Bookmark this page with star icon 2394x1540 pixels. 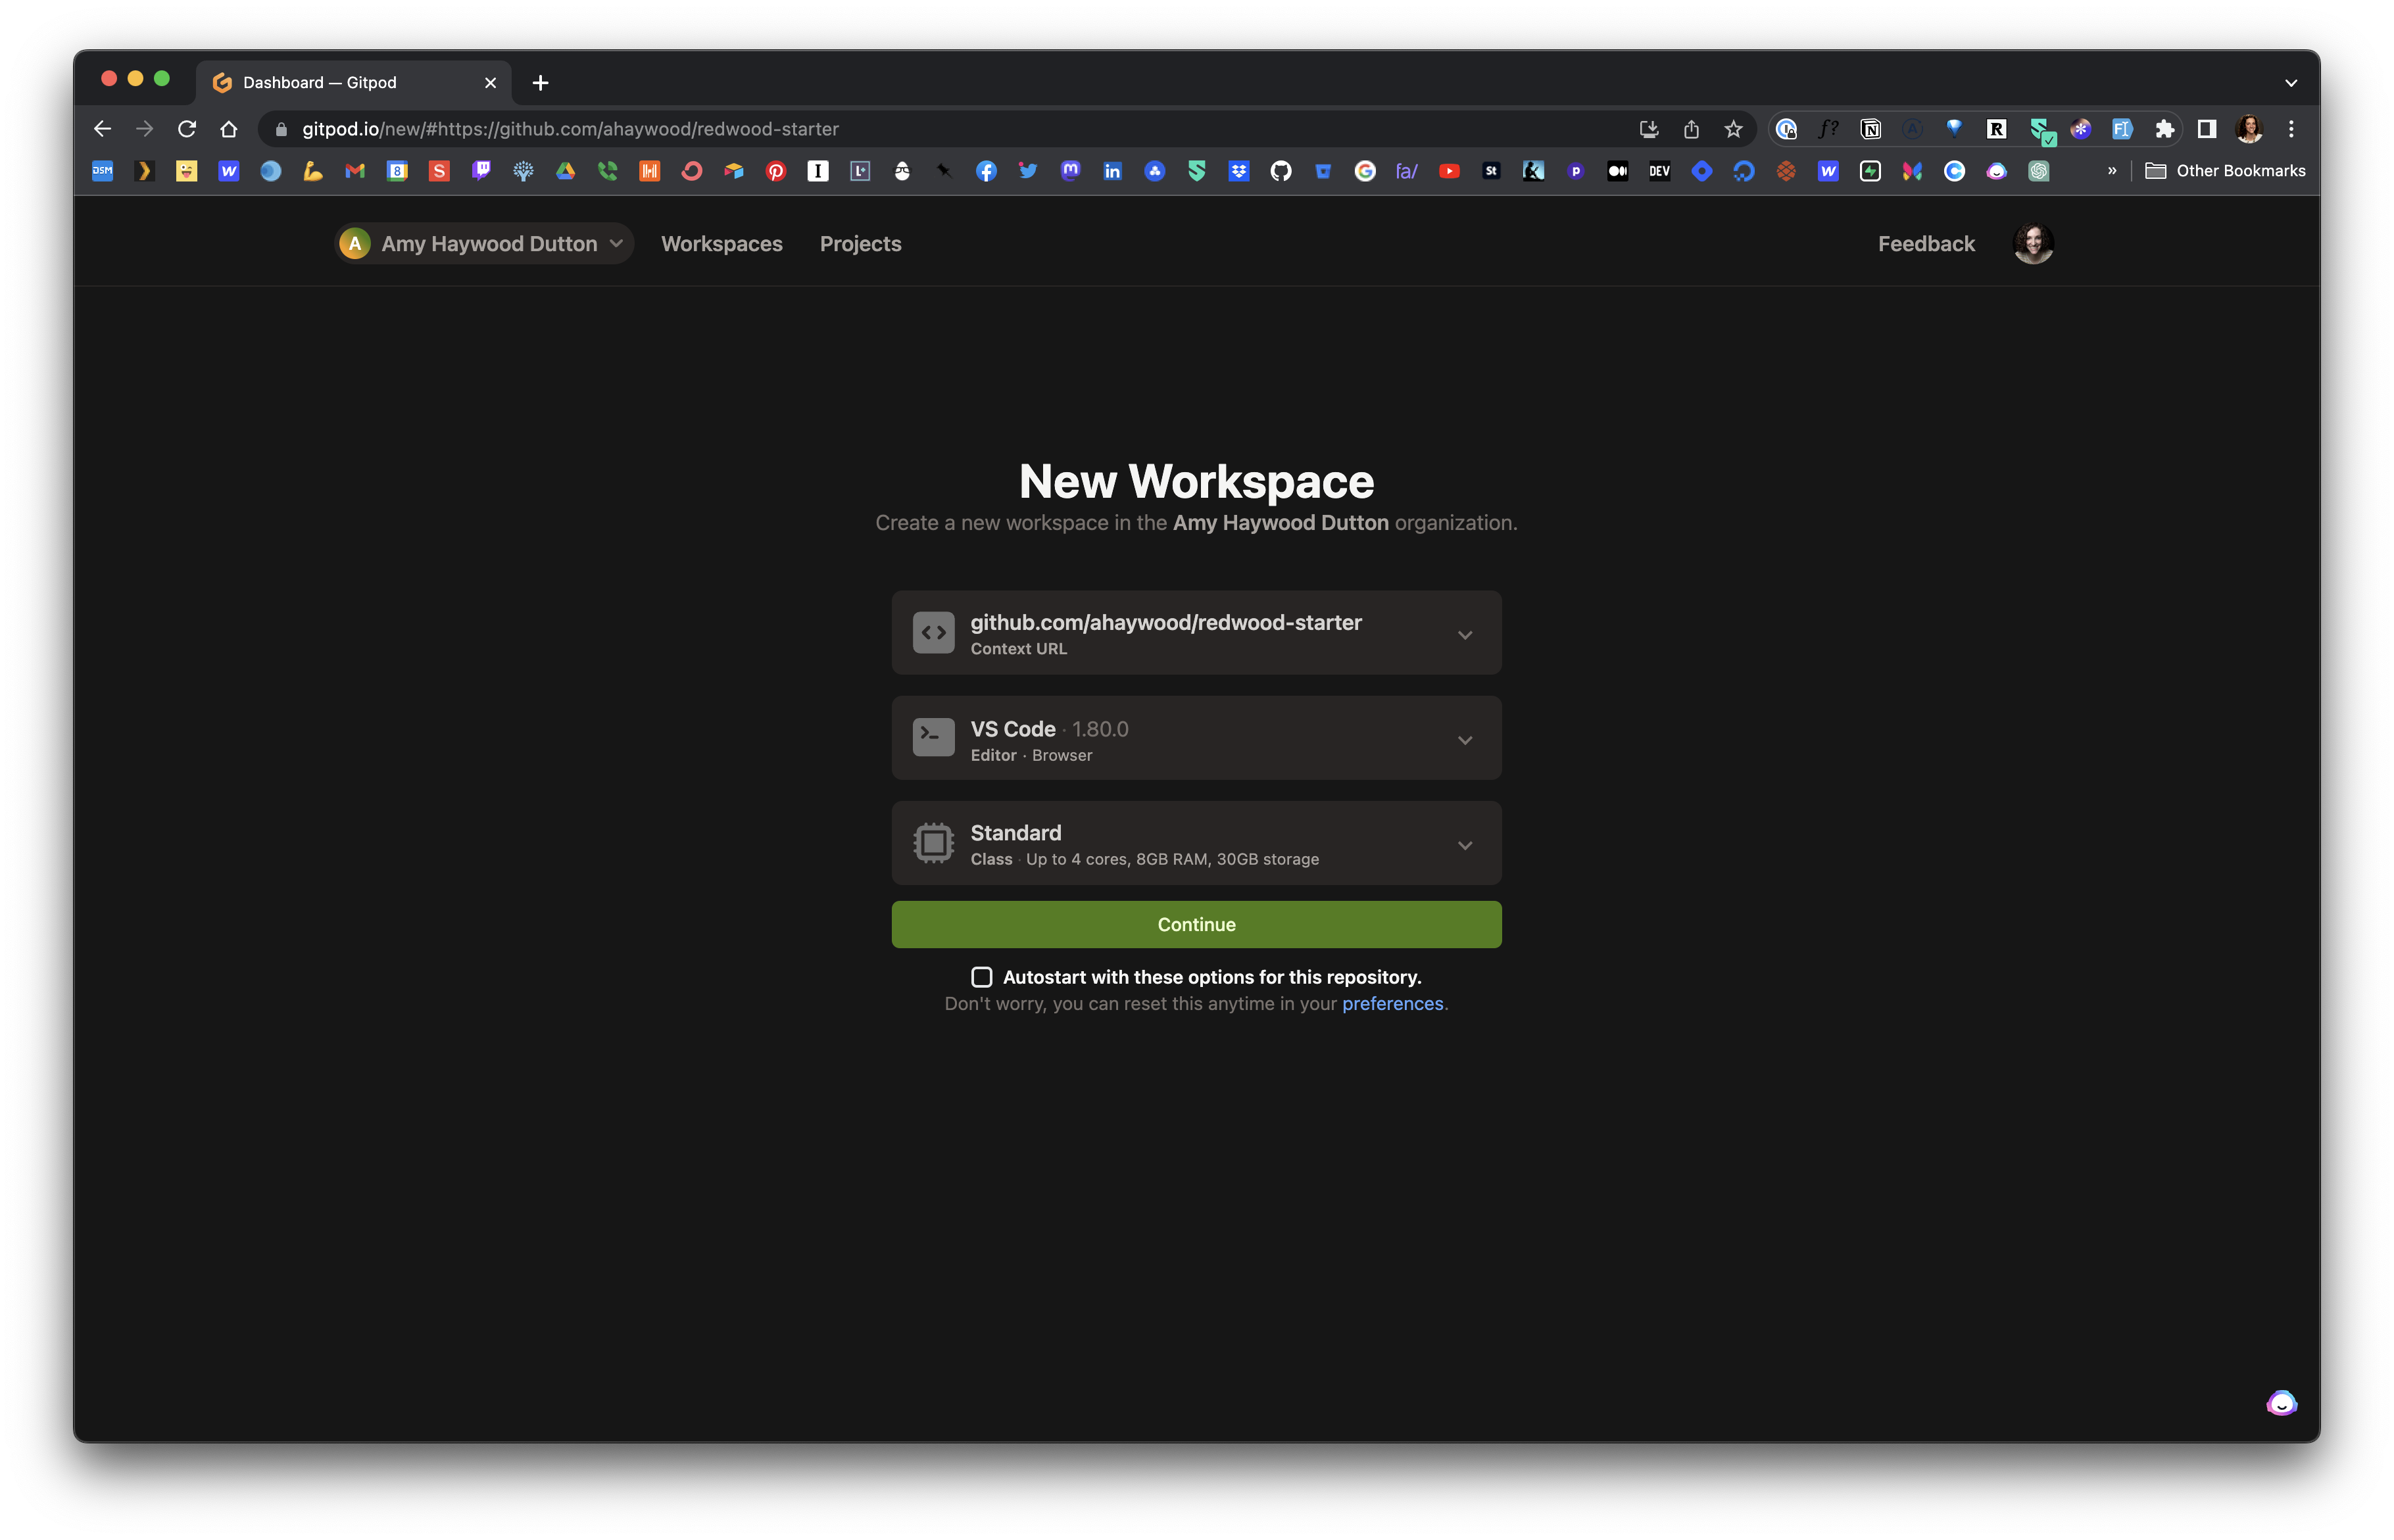[x=1733, y=129]
